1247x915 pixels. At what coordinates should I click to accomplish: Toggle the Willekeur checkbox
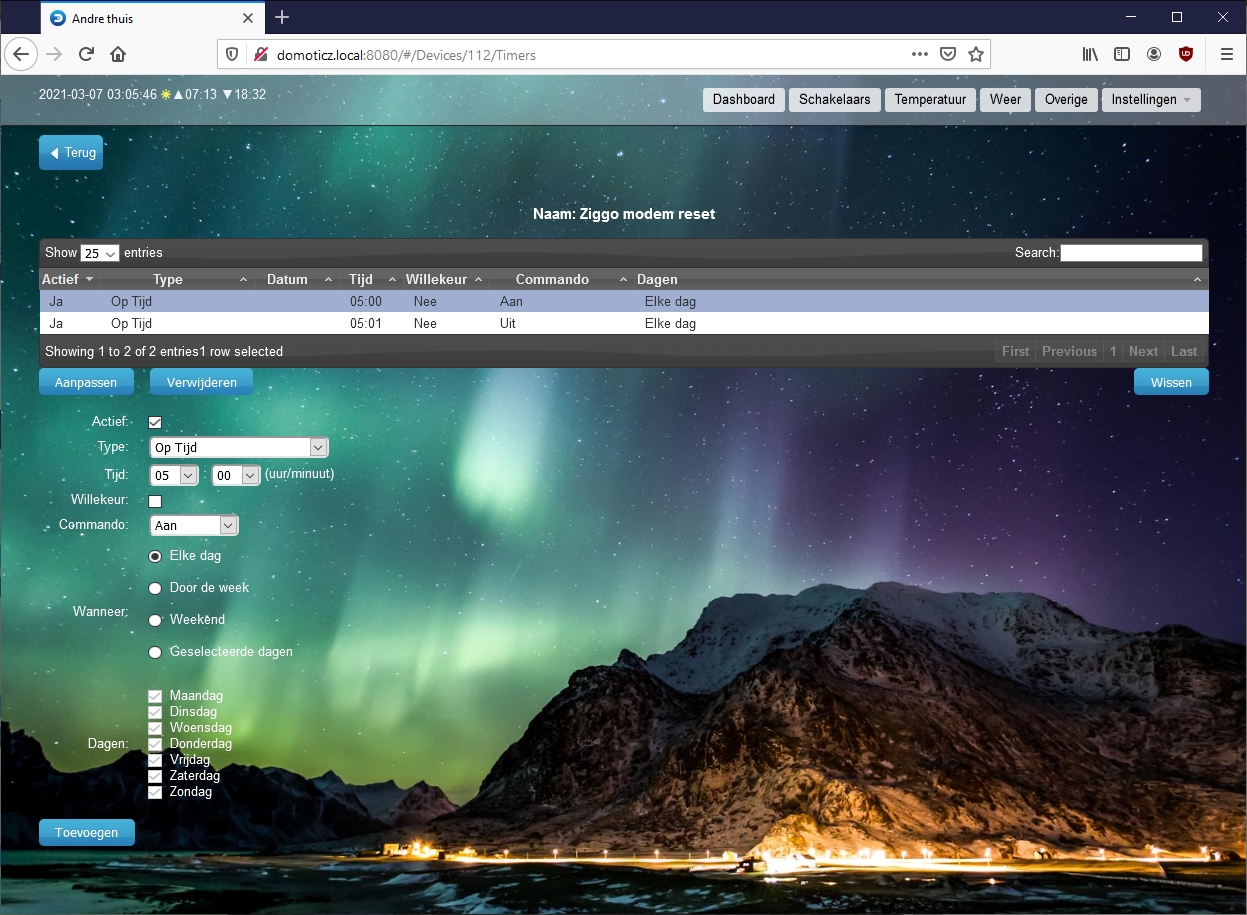155,501
